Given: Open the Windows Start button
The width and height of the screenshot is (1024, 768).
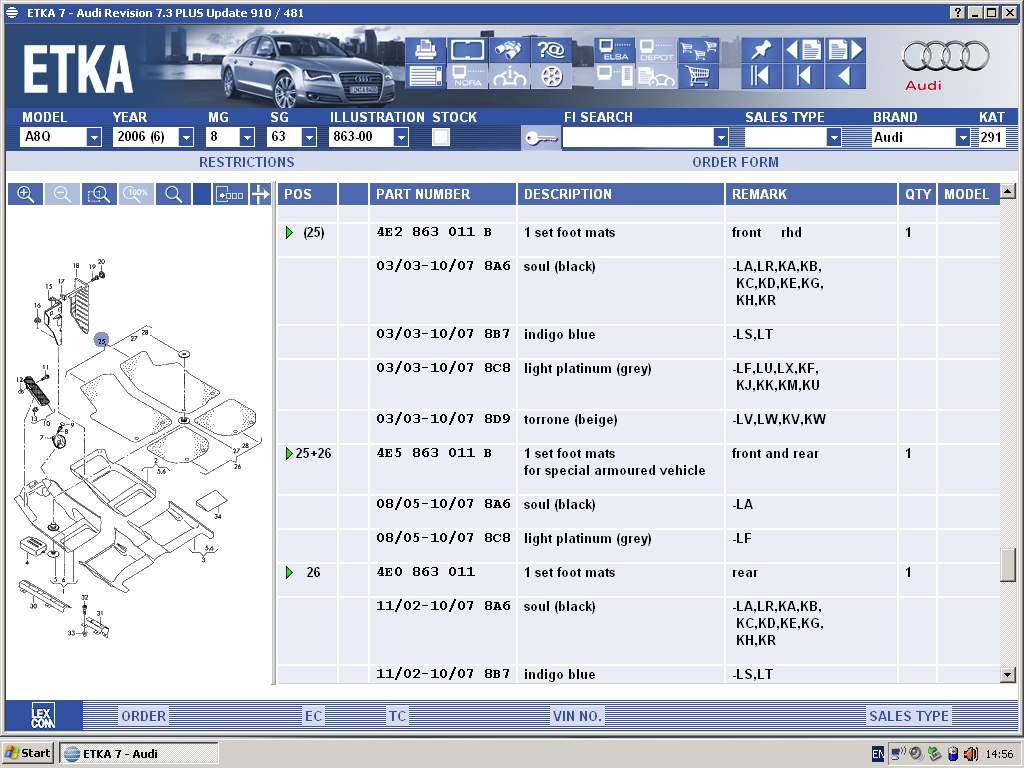Looking at the screenshot, I should point(27,753).
